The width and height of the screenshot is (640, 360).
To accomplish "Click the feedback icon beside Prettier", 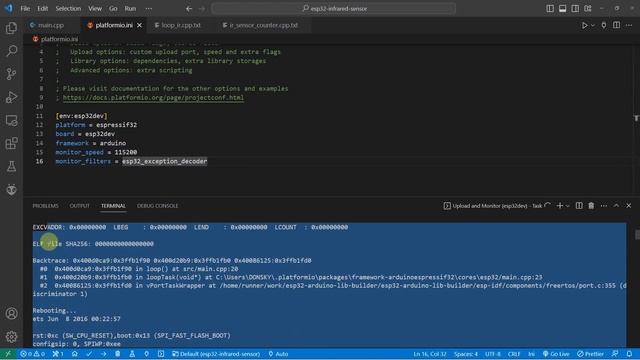I will coord(615,354).
